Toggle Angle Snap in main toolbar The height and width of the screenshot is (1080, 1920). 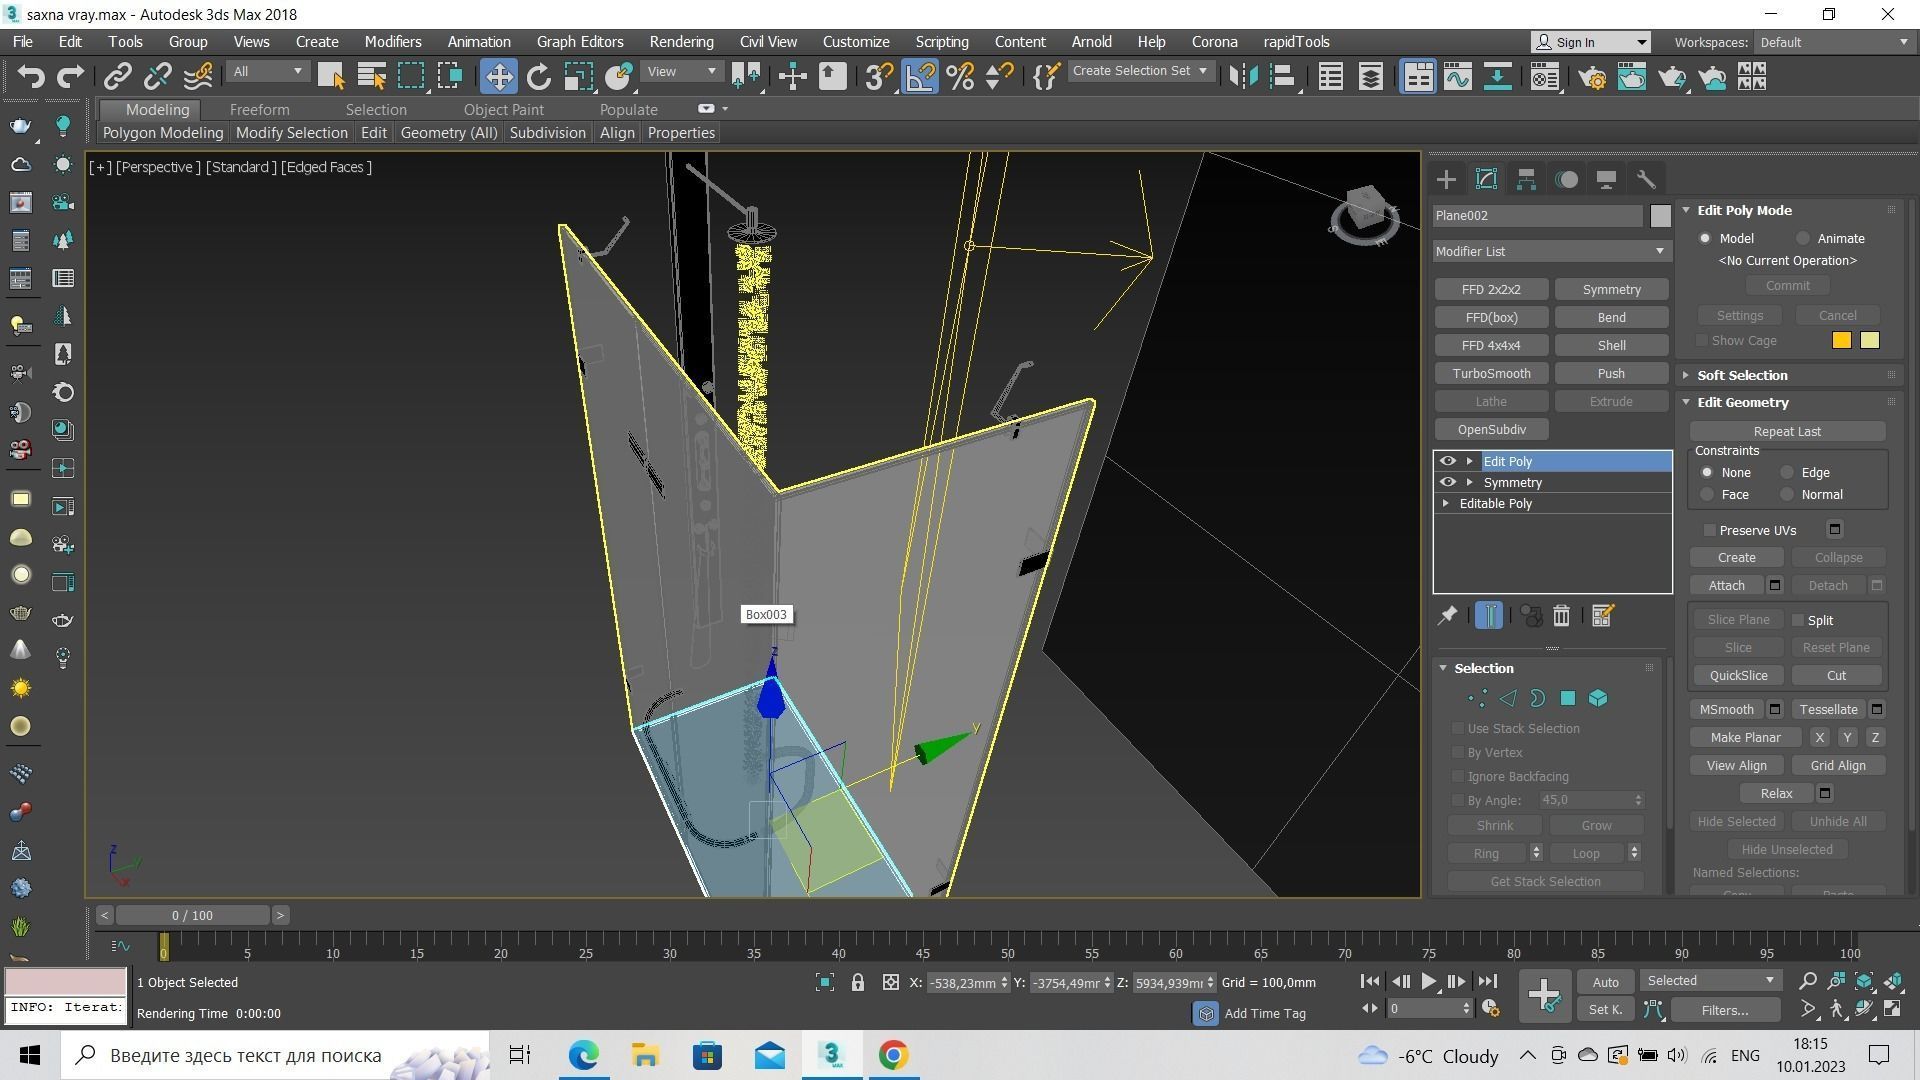tap(920, 77)
